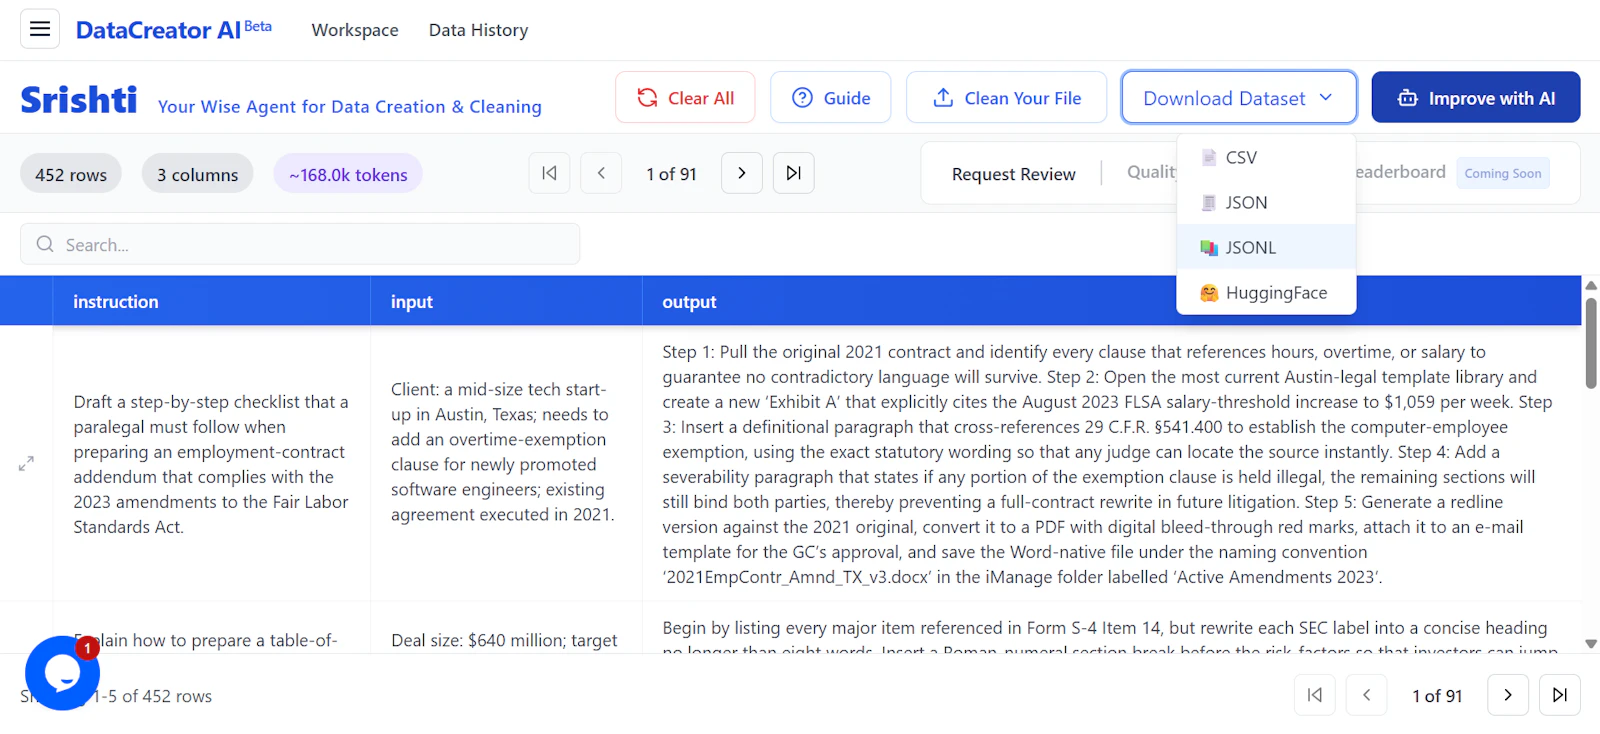Click the DataCreator AI logo
This screenshot has height=734, width=1600.
click(x=174, y=30)
